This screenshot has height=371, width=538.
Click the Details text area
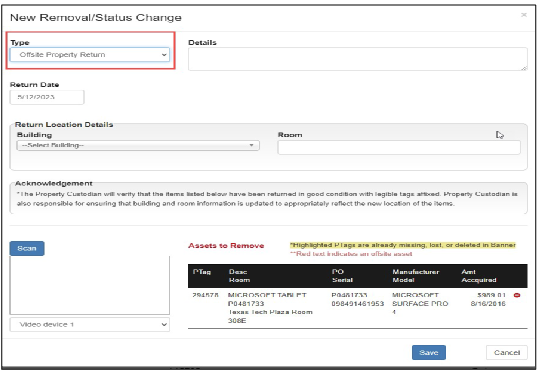click(358, 59)
